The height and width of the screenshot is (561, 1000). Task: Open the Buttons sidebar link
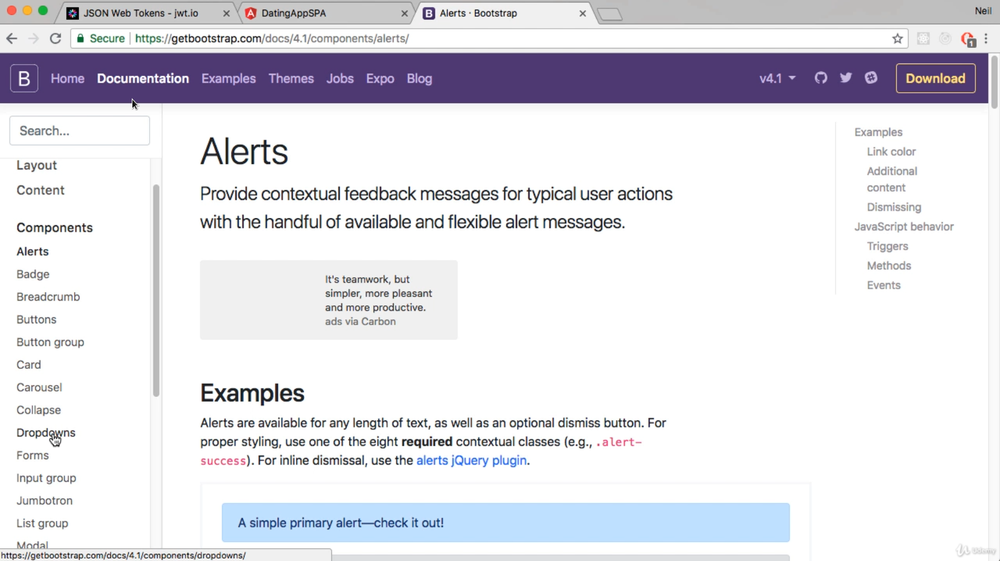point(36,319)
